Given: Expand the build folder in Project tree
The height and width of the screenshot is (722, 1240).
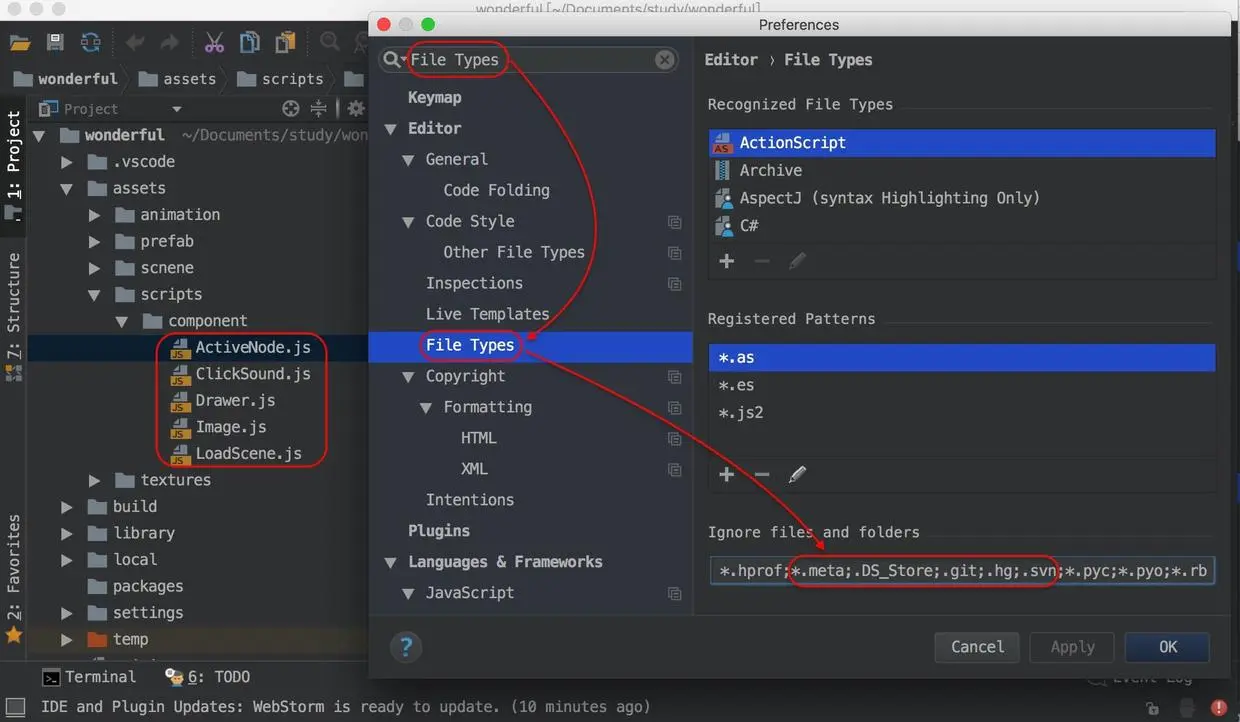Looking at the screenshot, I should tap(66, 506).
